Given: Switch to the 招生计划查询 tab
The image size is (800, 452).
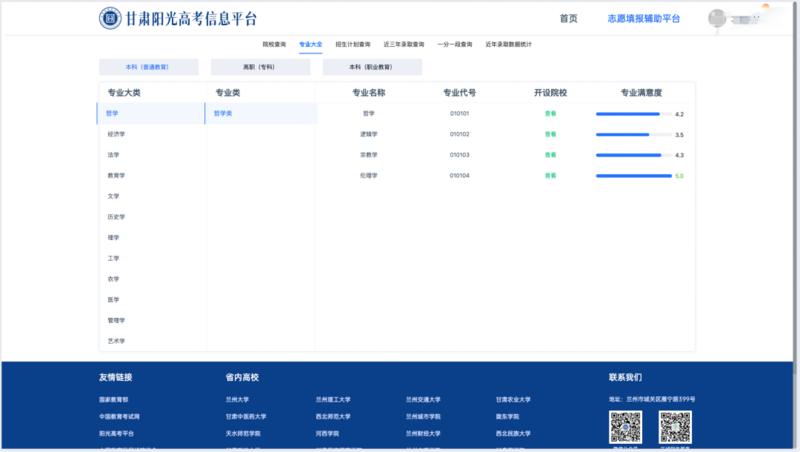Looking at the screenshot, I should pyautogui.click(x=352, y=45).
